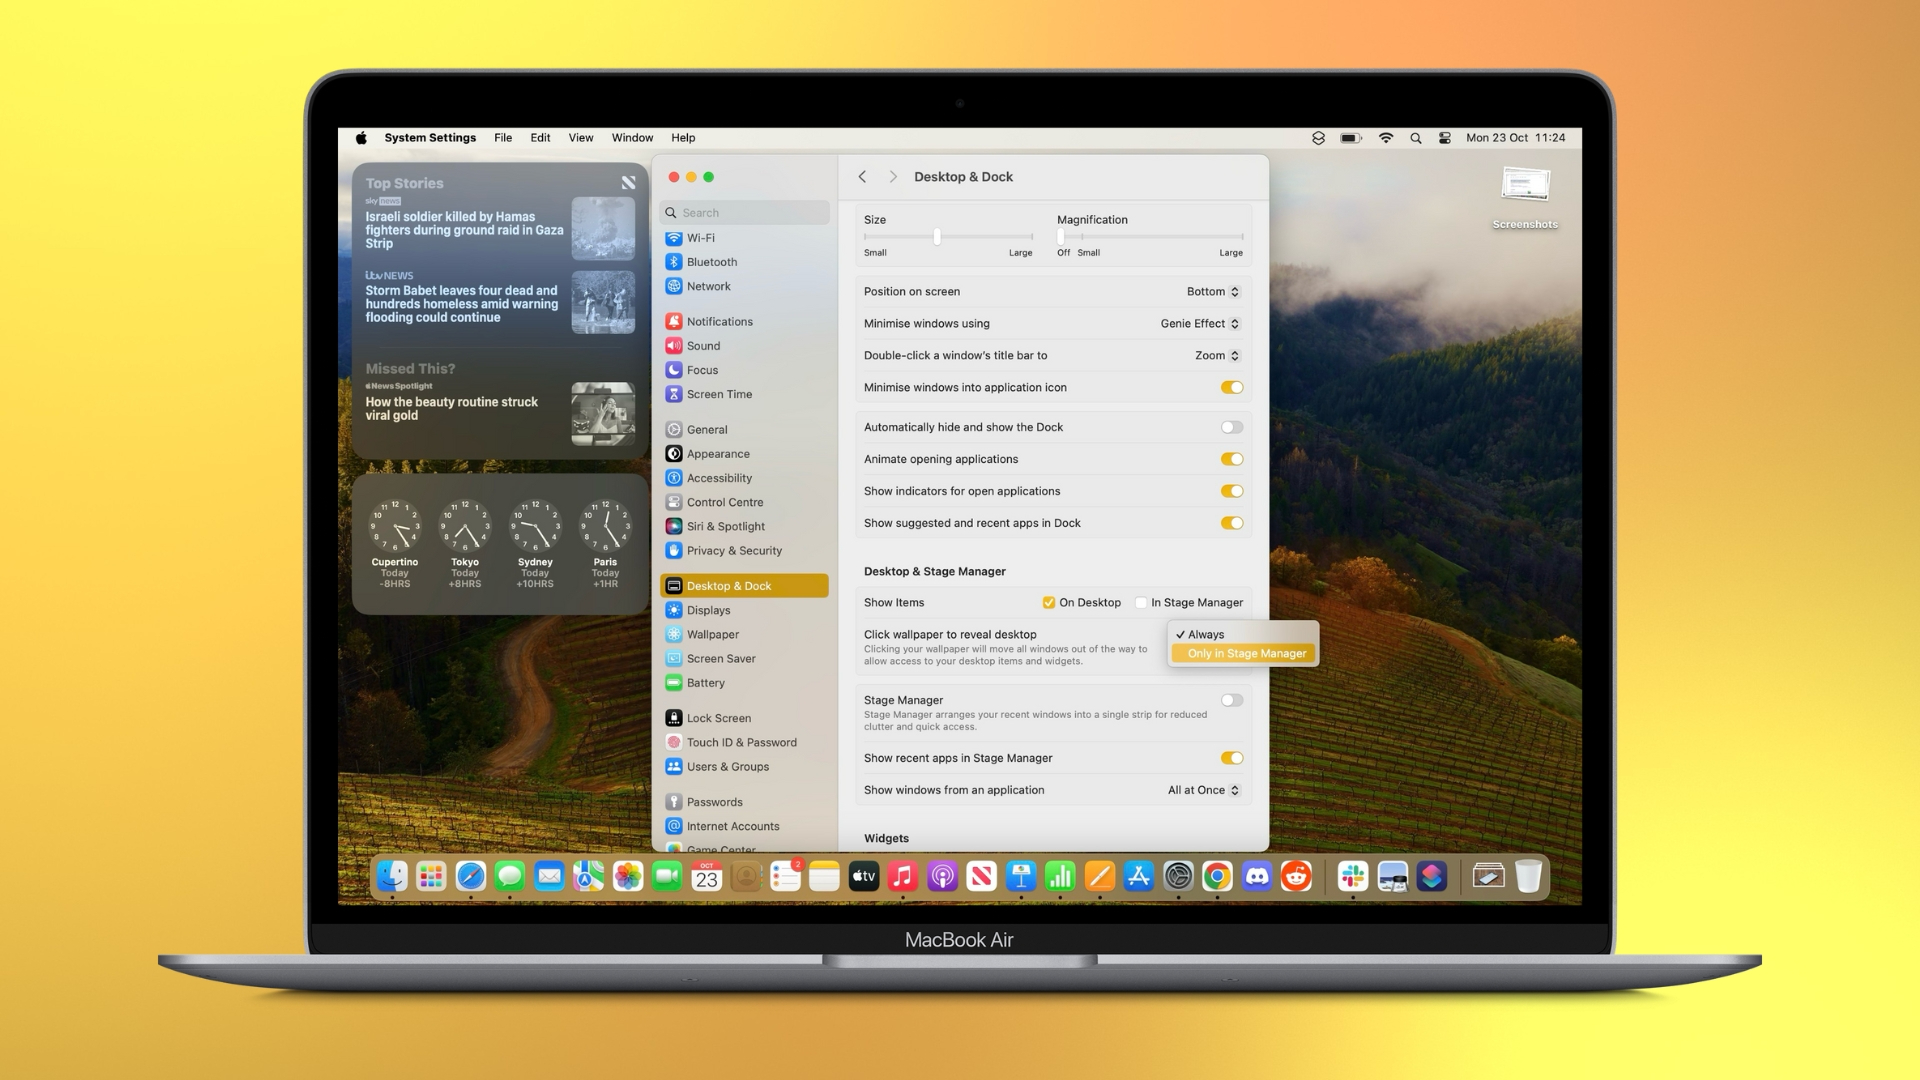Open Show windows All at Once dropdown
The image size is (1920, 1080).
[1204, 790]
